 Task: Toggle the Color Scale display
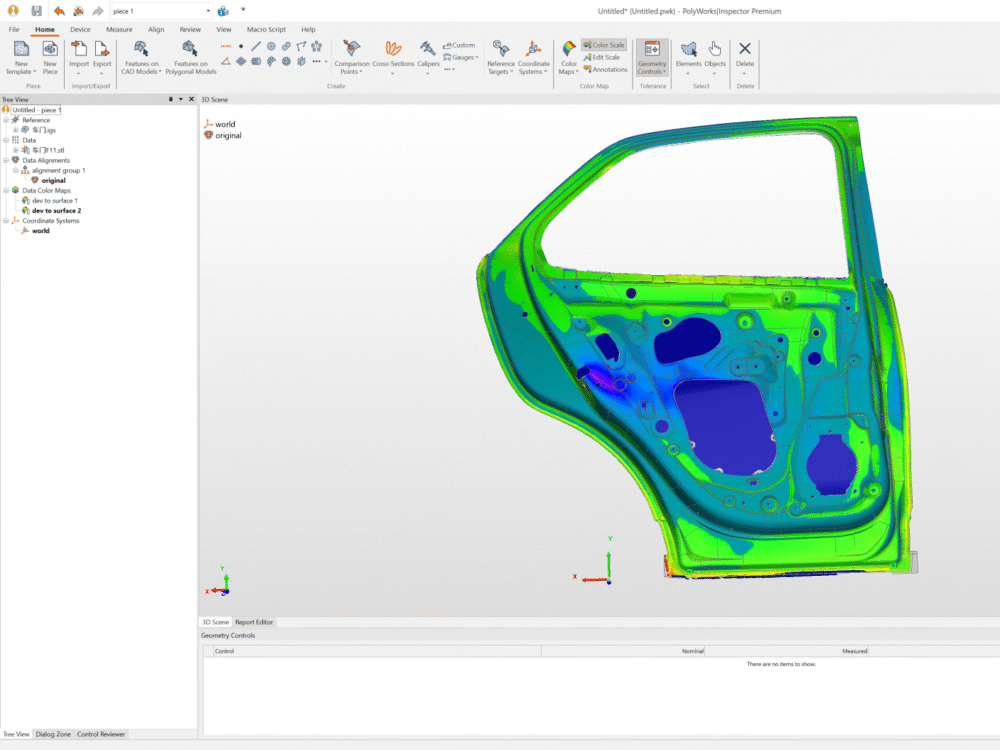[604, 45]
